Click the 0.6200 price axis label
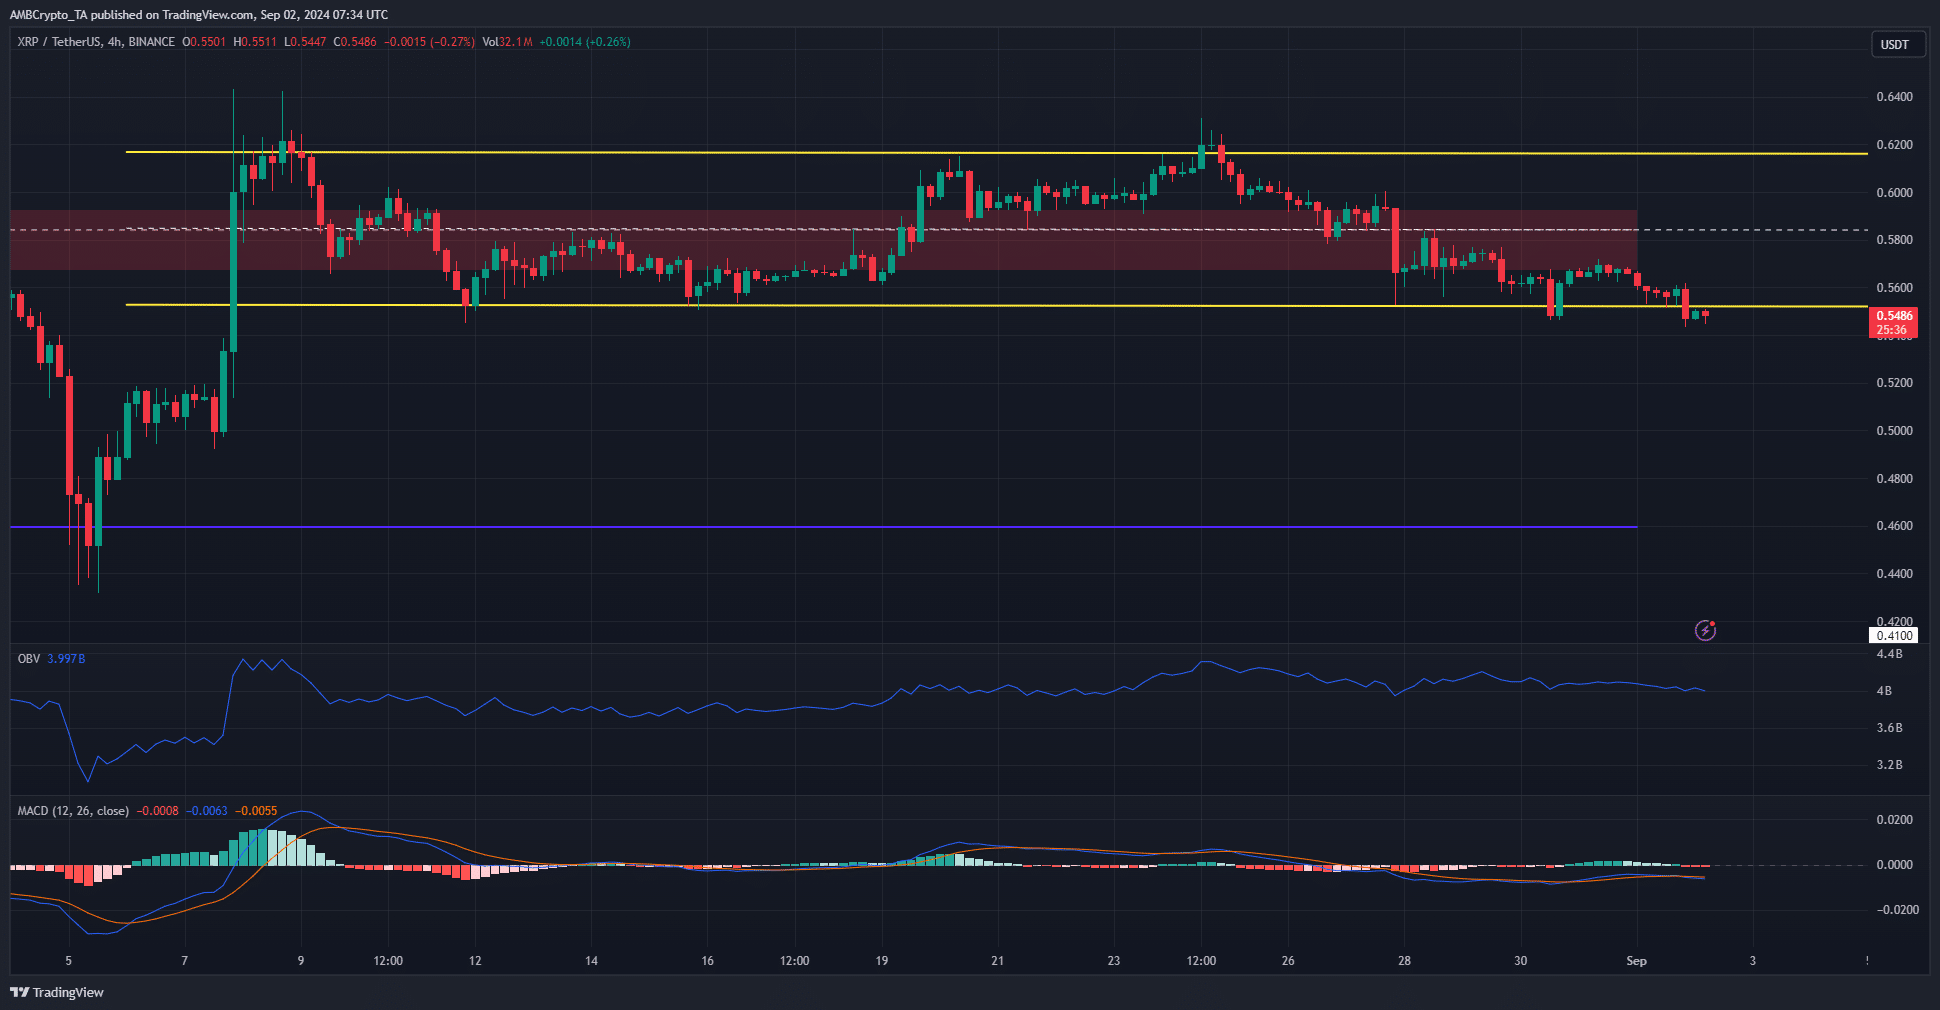 click(1894, 145)
